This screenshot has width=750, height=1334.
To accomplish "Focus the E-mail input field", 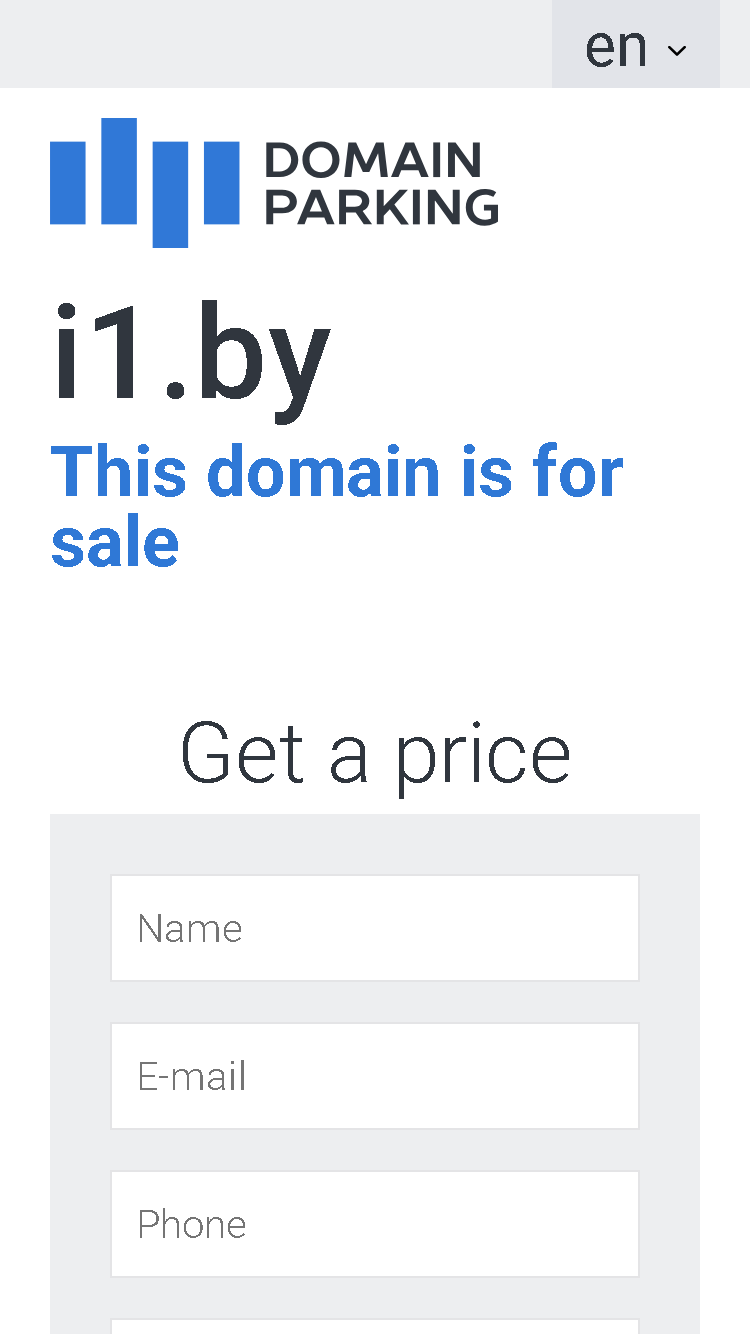I will click(375, 1076).
